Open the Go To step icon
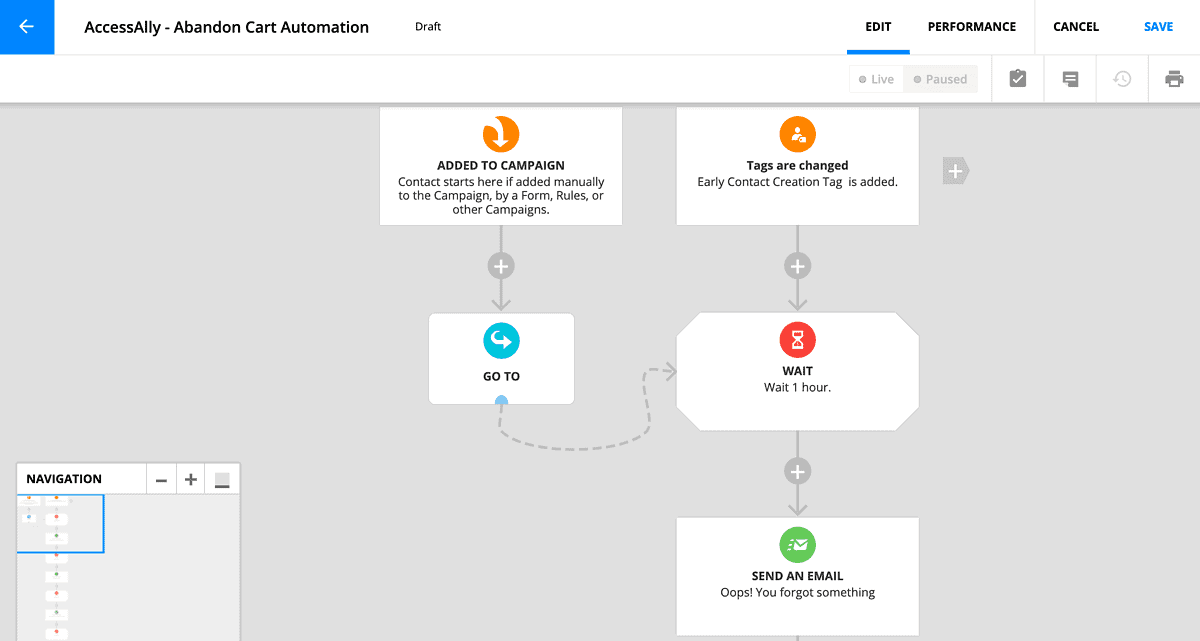Screen dimensions: 1200x641 (x=500, y=340)
